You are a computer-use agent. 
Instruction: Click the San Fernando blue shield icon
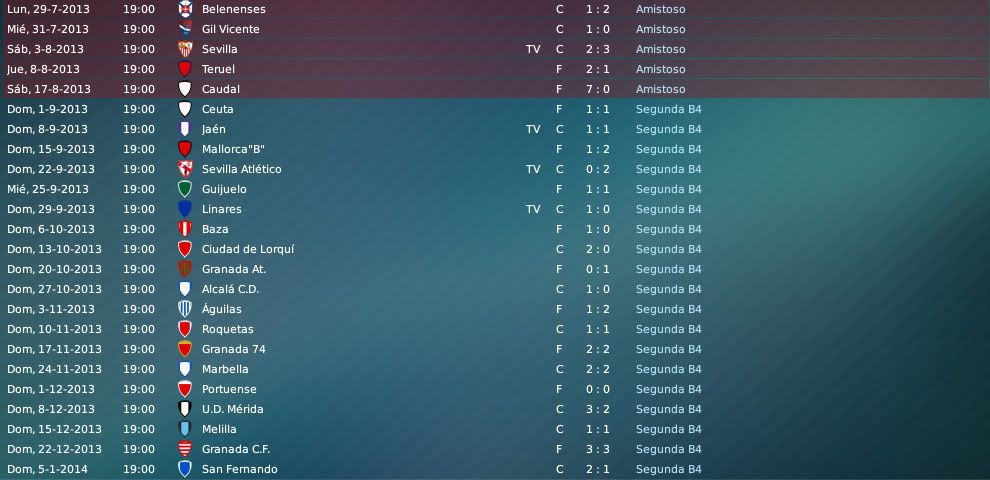(185, 469)
